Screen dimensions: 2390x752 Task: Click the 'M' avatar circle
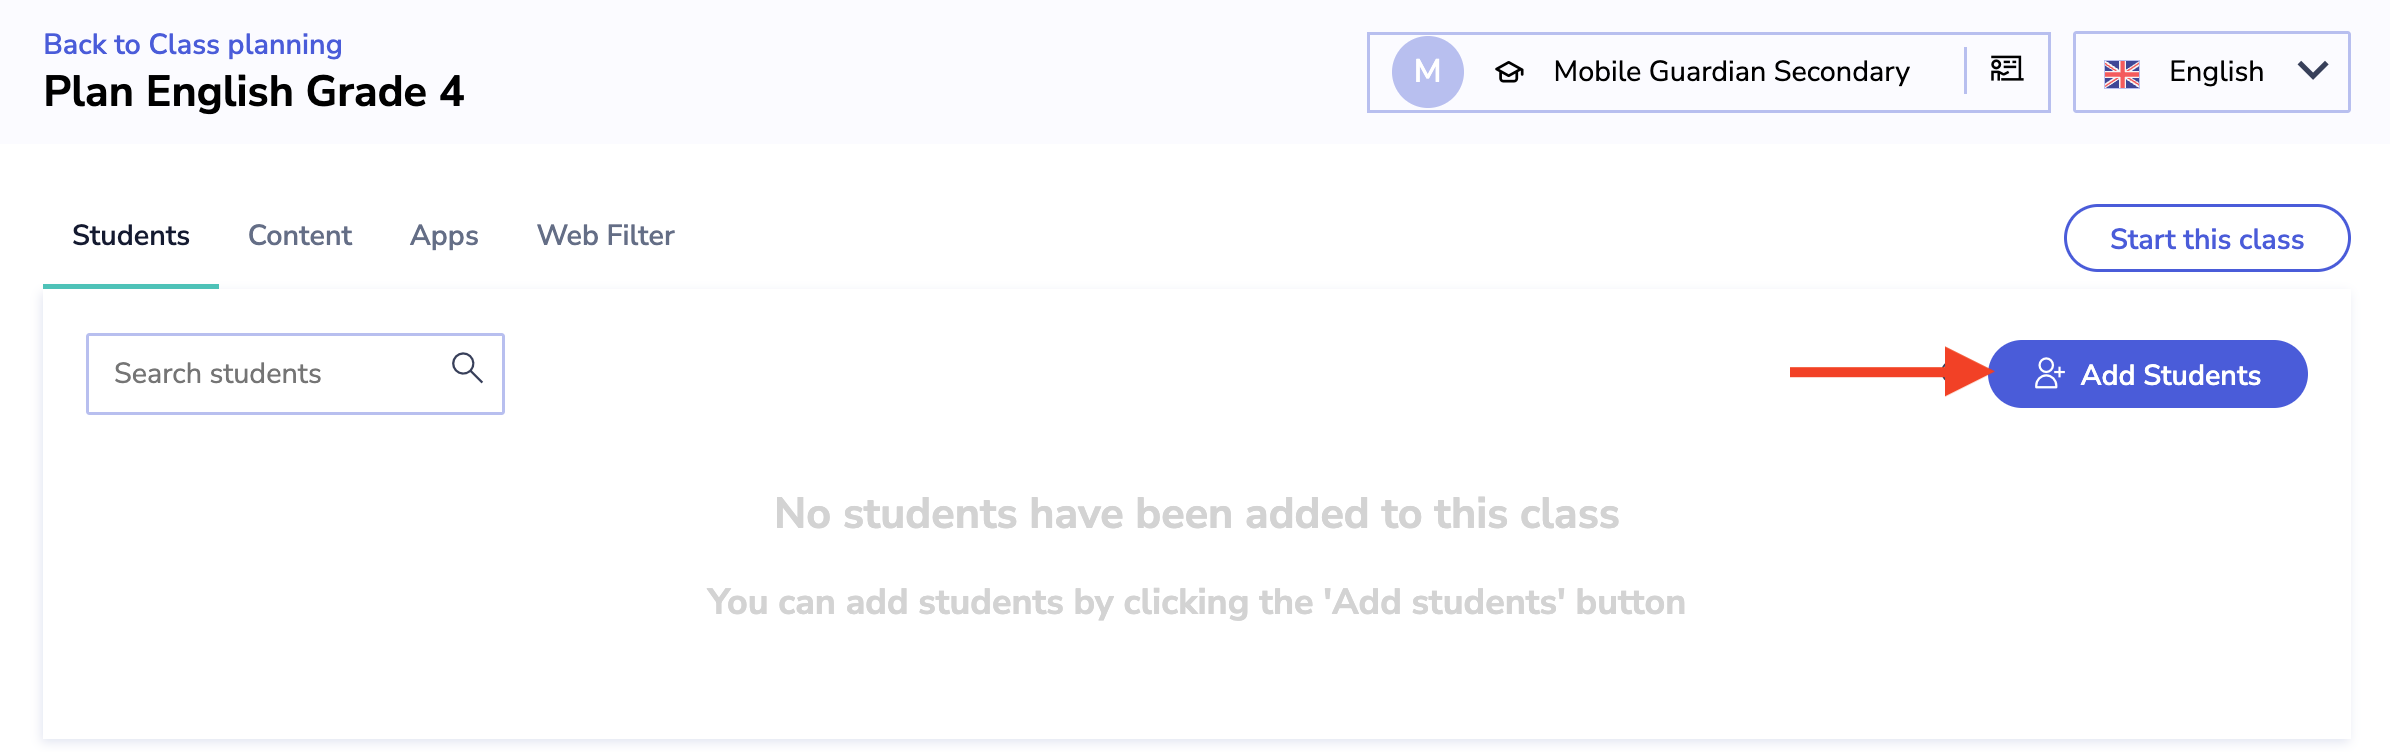(1427, 71)
